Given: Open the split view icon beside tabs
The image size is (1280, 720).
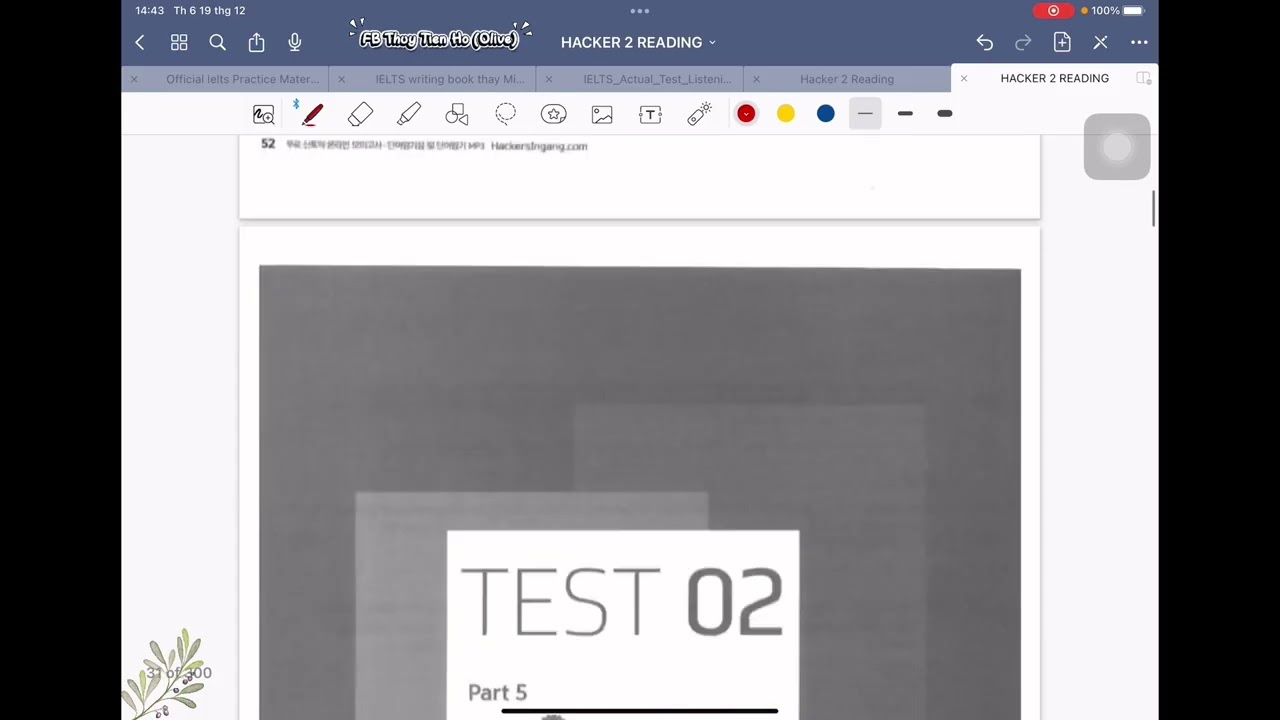Looking at the screenshot, I should coord(1143,78).
